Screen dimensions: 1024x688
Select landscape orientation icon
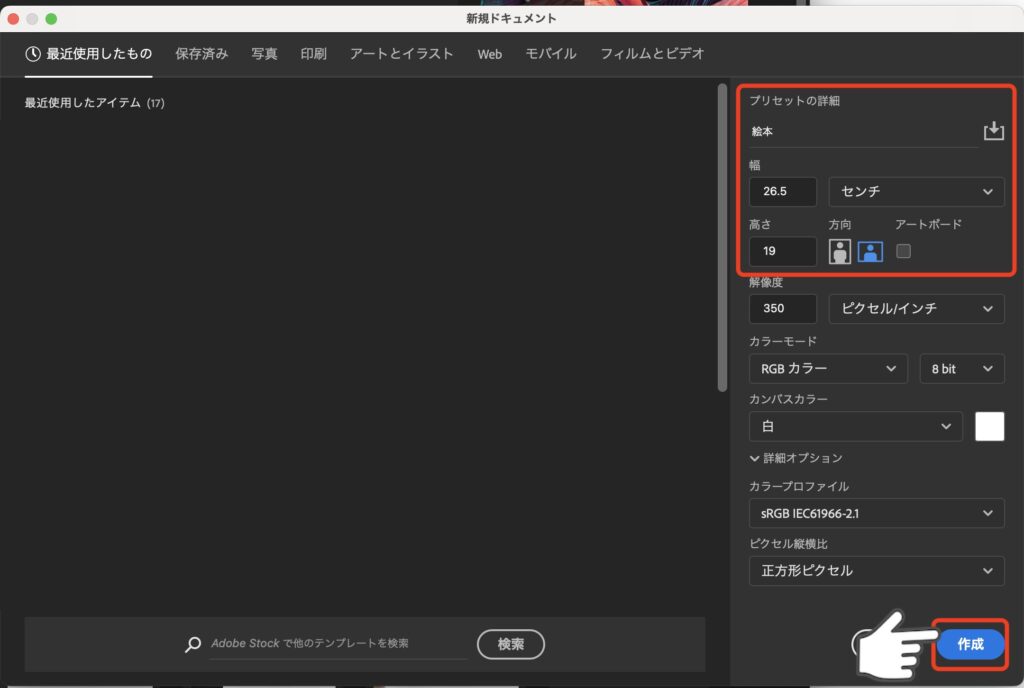point(870,252)
